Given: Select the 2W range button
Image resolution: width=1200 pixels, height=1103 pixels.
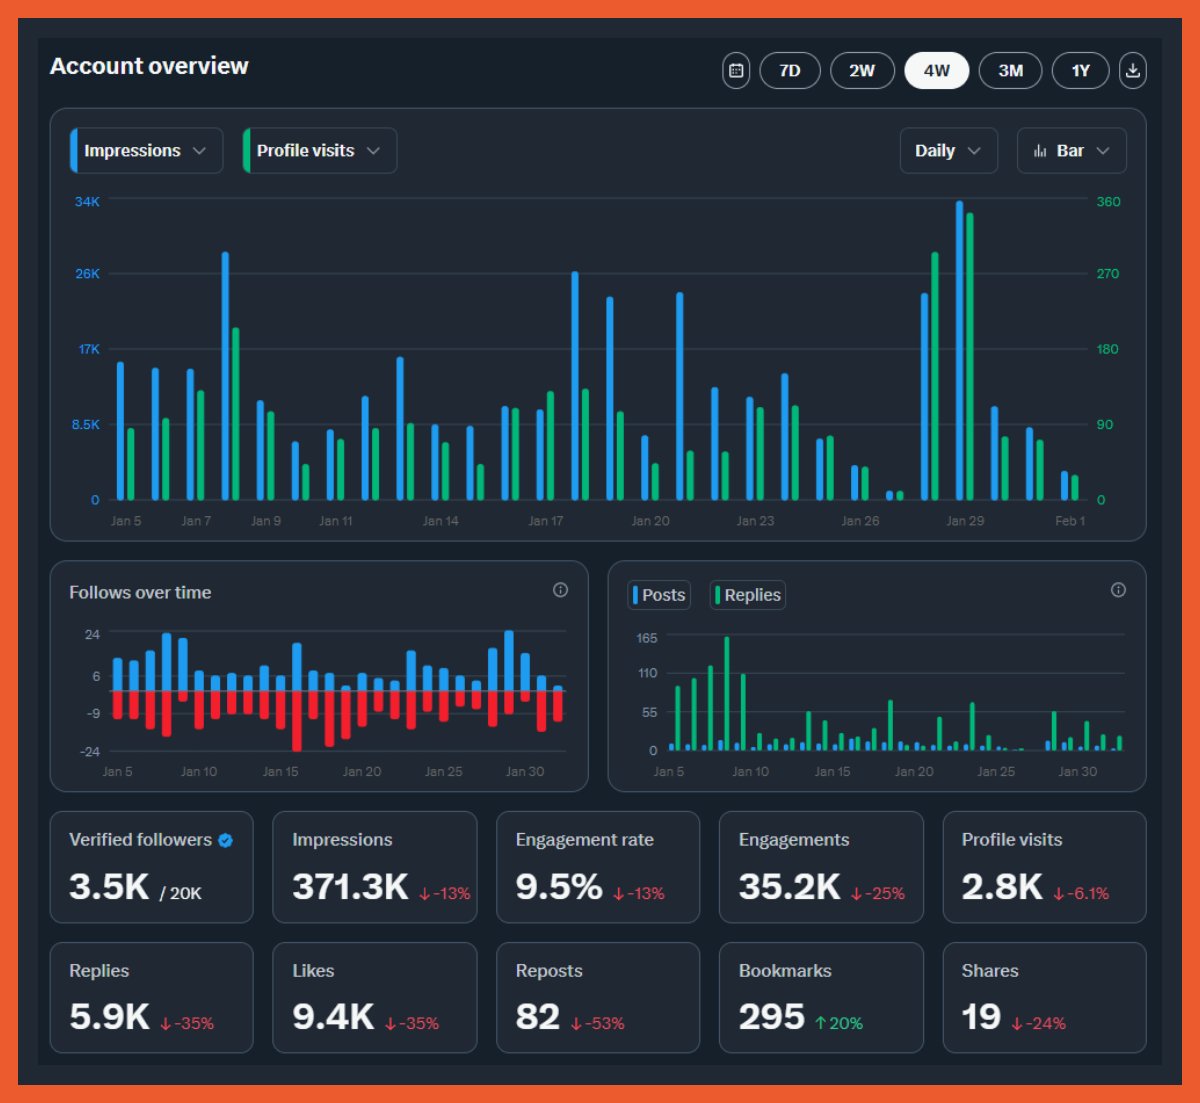Looking at the screenshot, I should pos(861,71).
